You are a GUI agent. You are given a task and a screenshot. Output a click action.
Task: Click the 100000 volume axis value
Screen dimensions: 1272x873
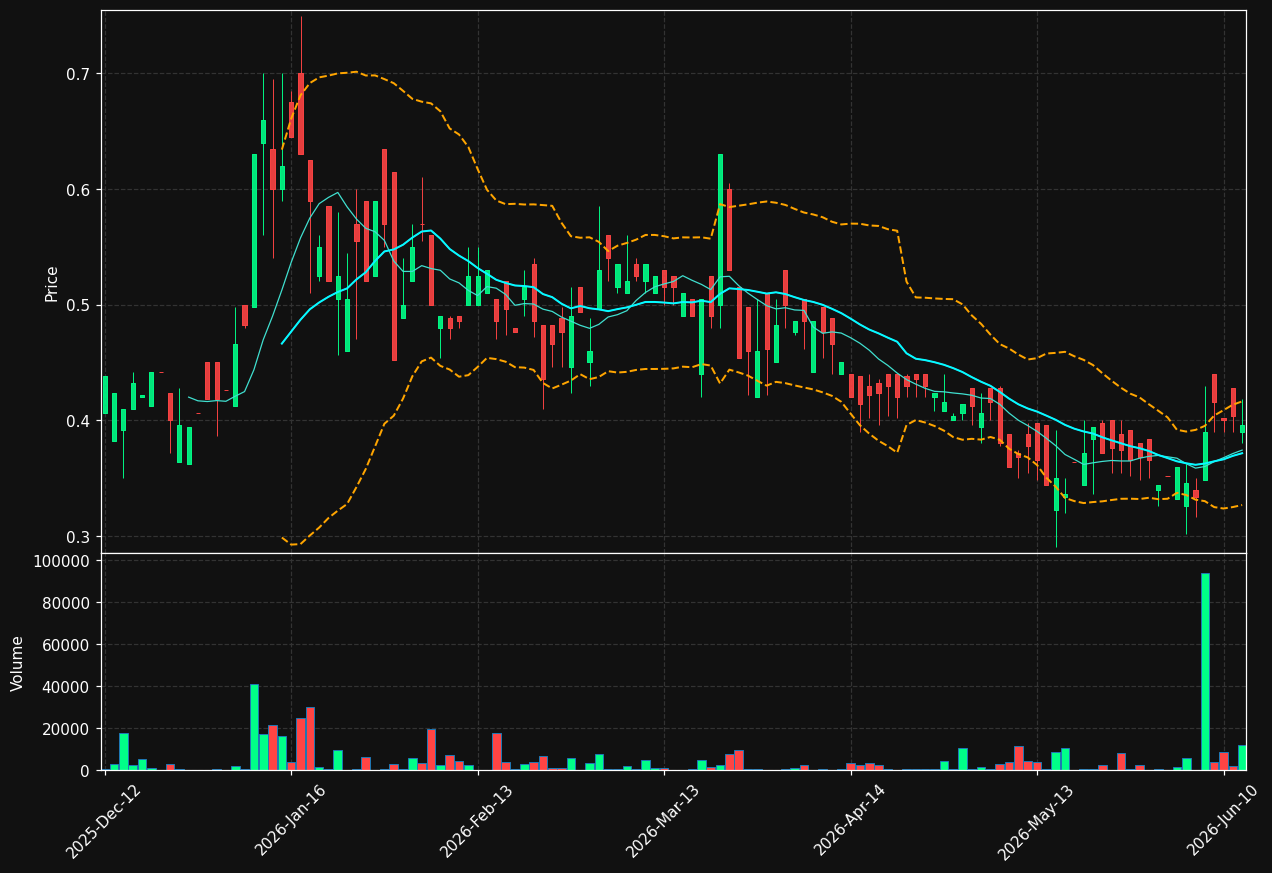click(62, 561)
